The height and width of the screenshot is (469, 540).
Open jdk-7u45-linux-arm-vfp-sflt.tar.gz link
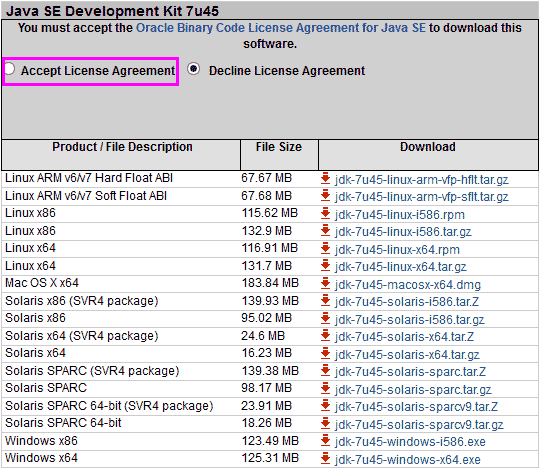tap(422, 197)
